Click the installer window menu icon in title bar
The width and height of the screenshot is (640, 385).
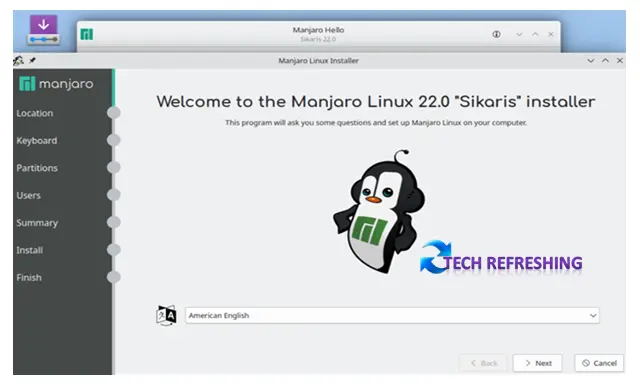pos(18,61)
